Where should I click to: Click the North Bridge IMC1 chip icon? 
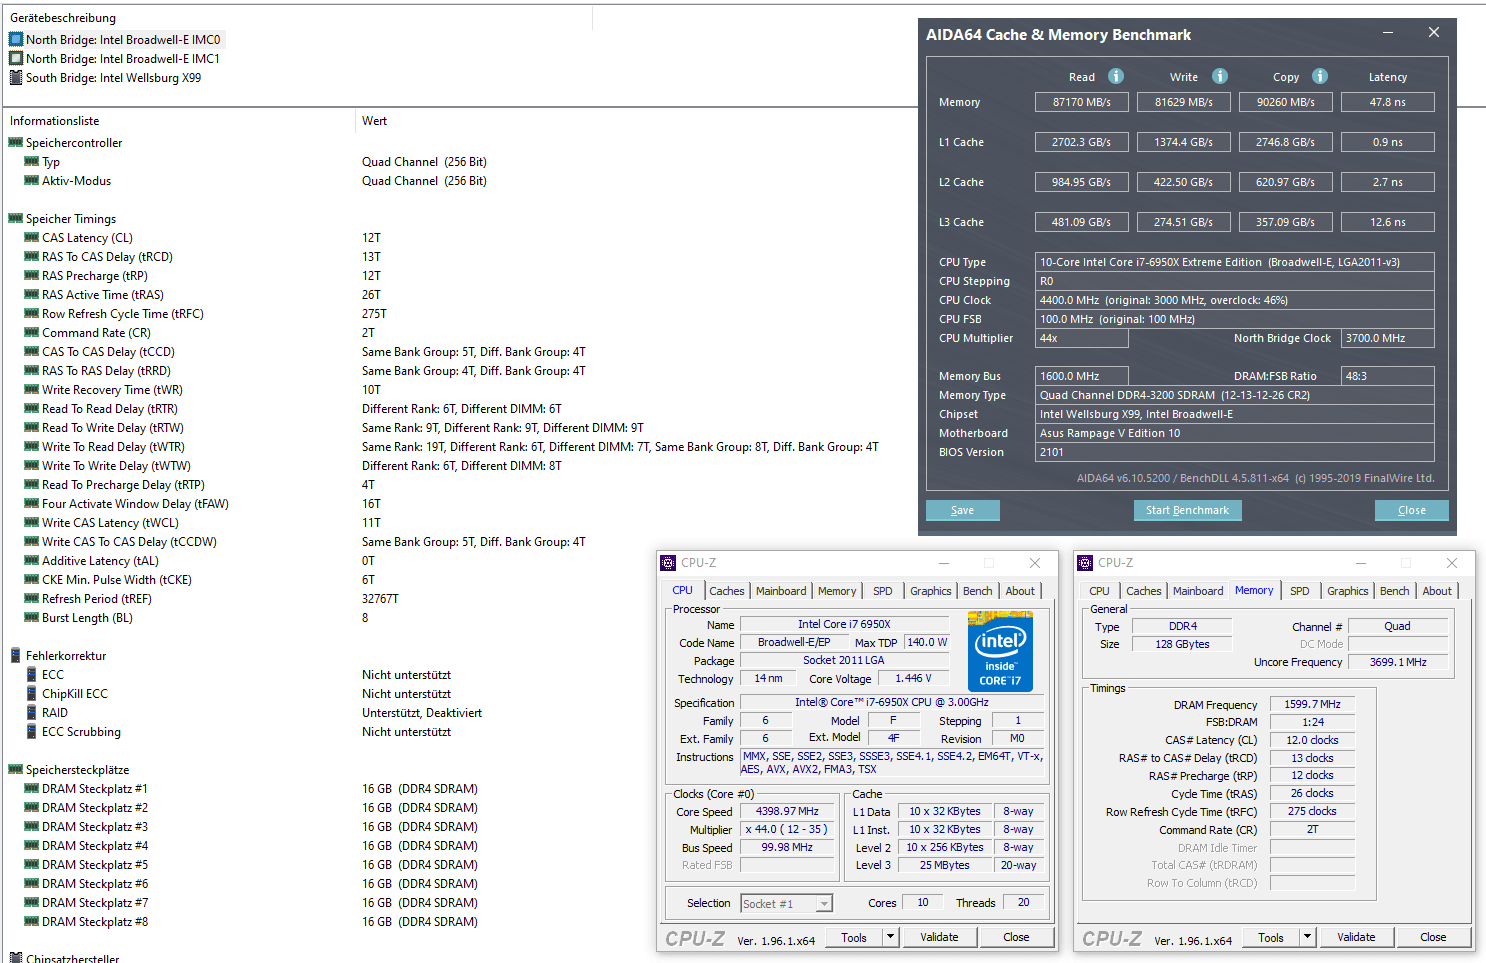(16, 58)
